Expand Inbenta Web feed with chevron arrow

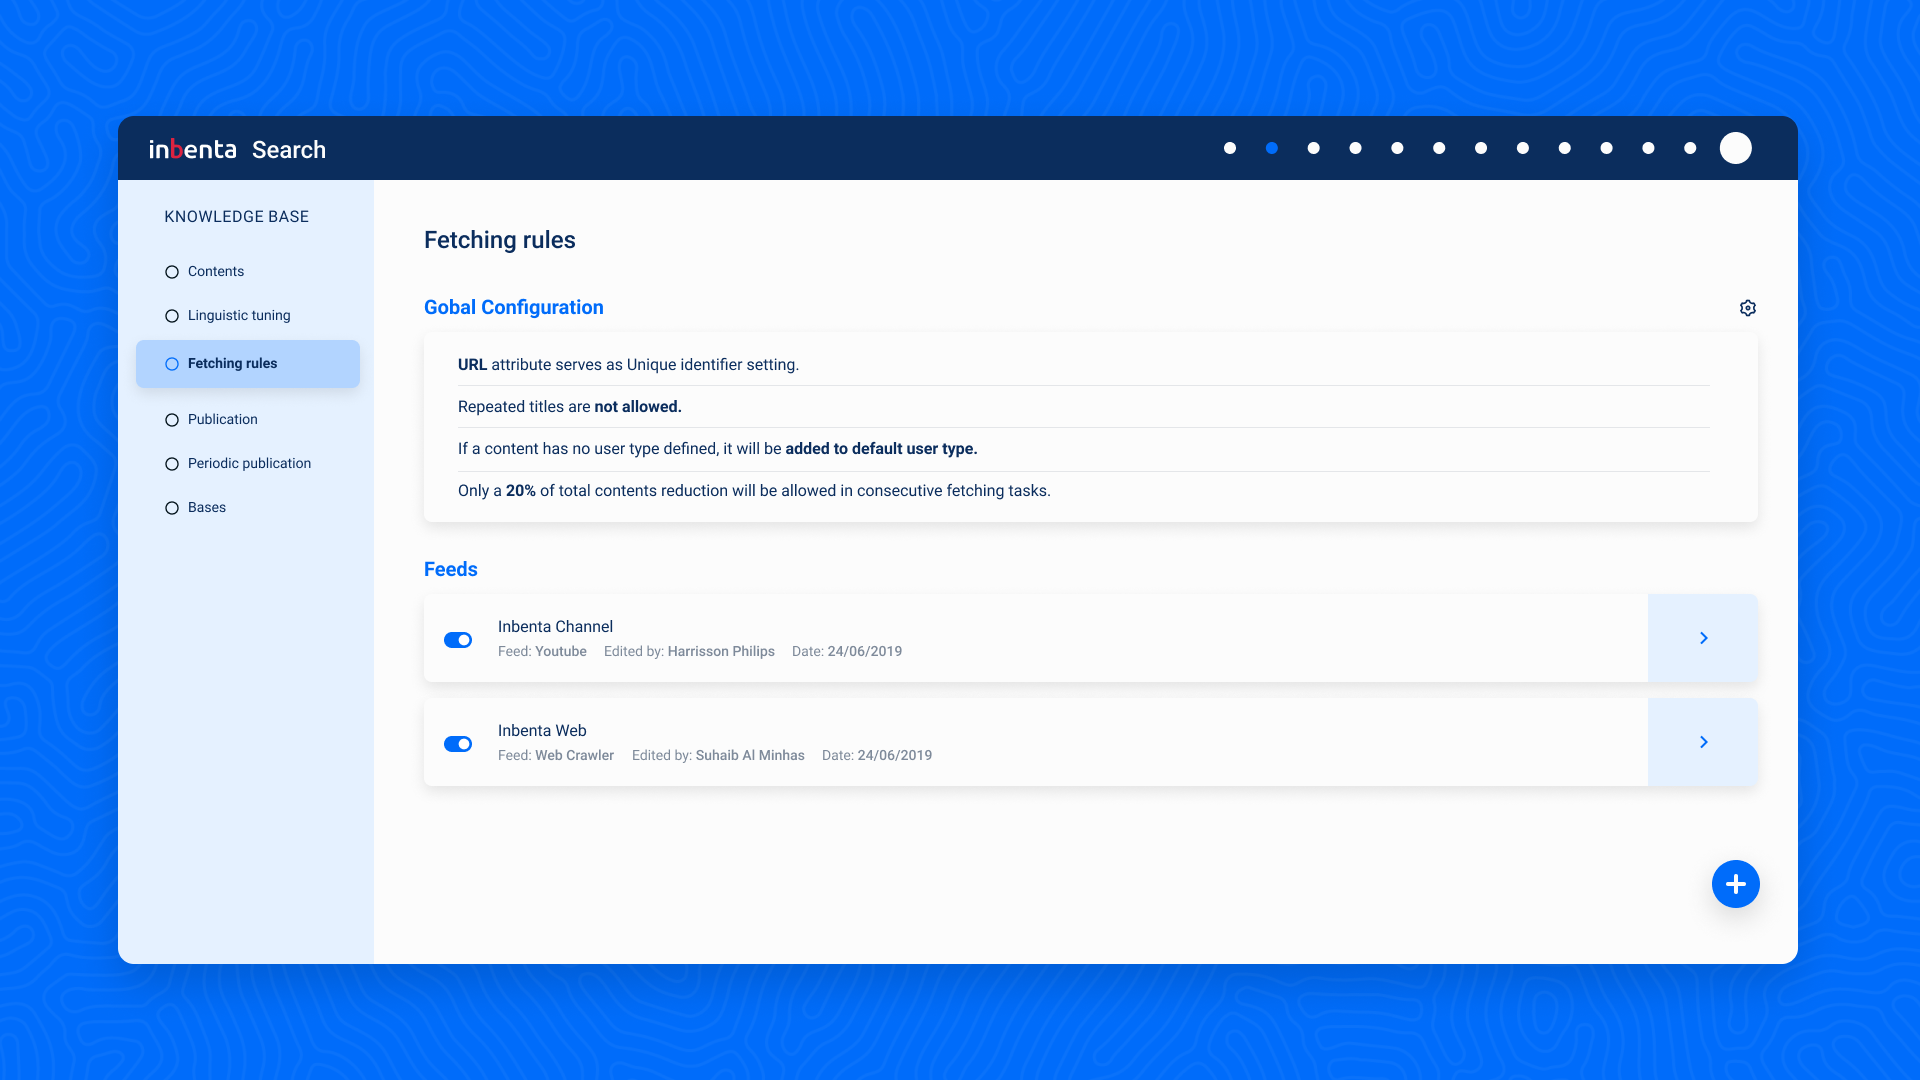coord(1703,742)
